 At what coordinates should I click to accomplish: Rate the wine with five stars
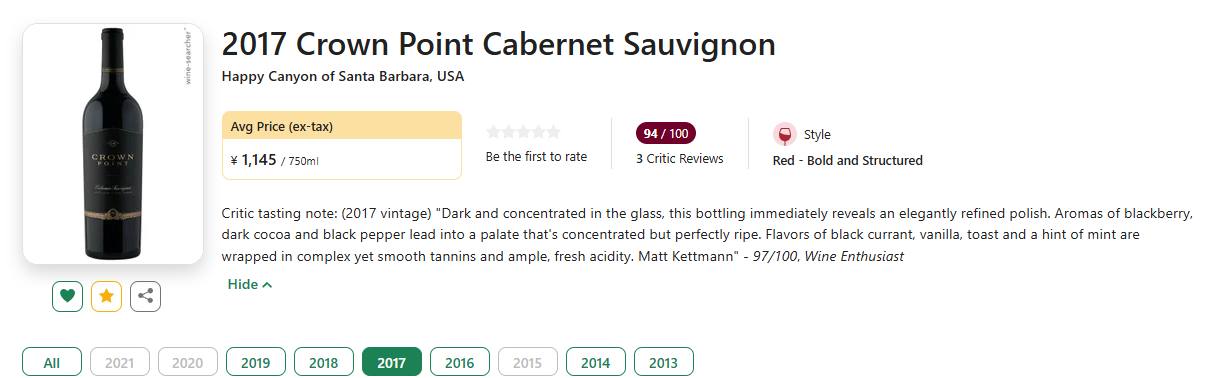tap(554, 132)
